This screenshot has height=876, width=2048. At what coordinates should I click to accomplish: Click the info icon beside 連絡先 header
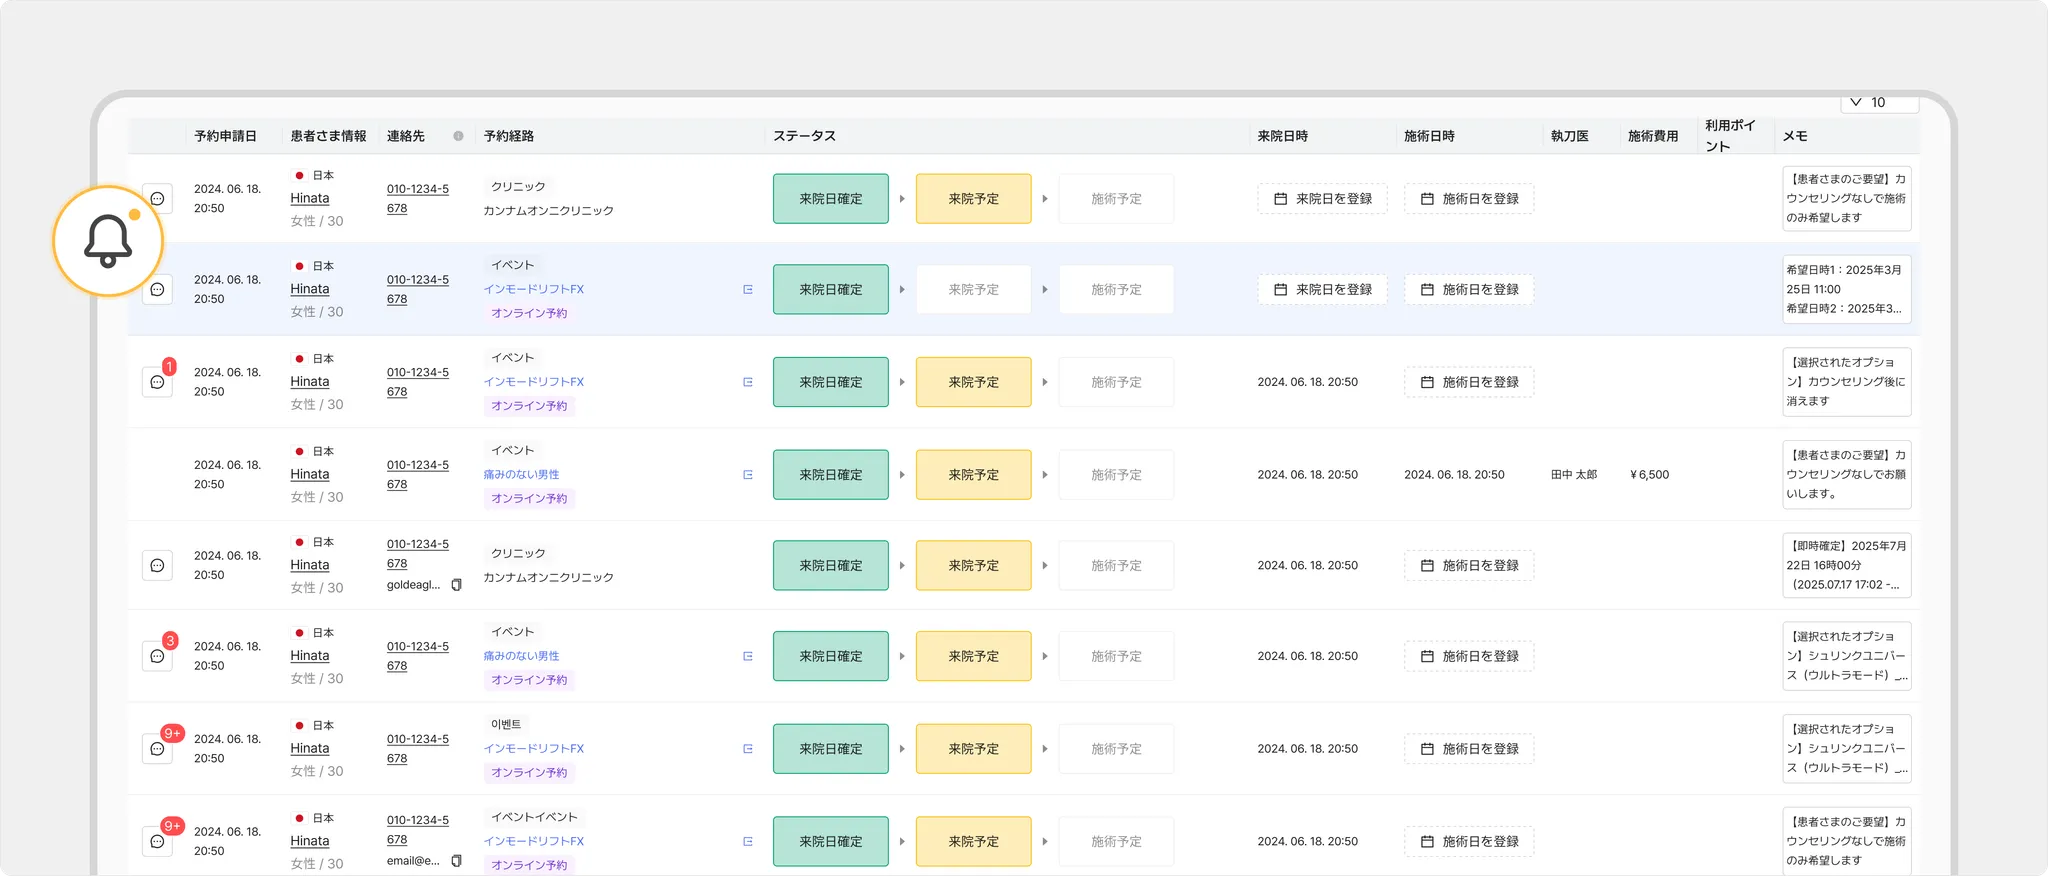point(458,136)
